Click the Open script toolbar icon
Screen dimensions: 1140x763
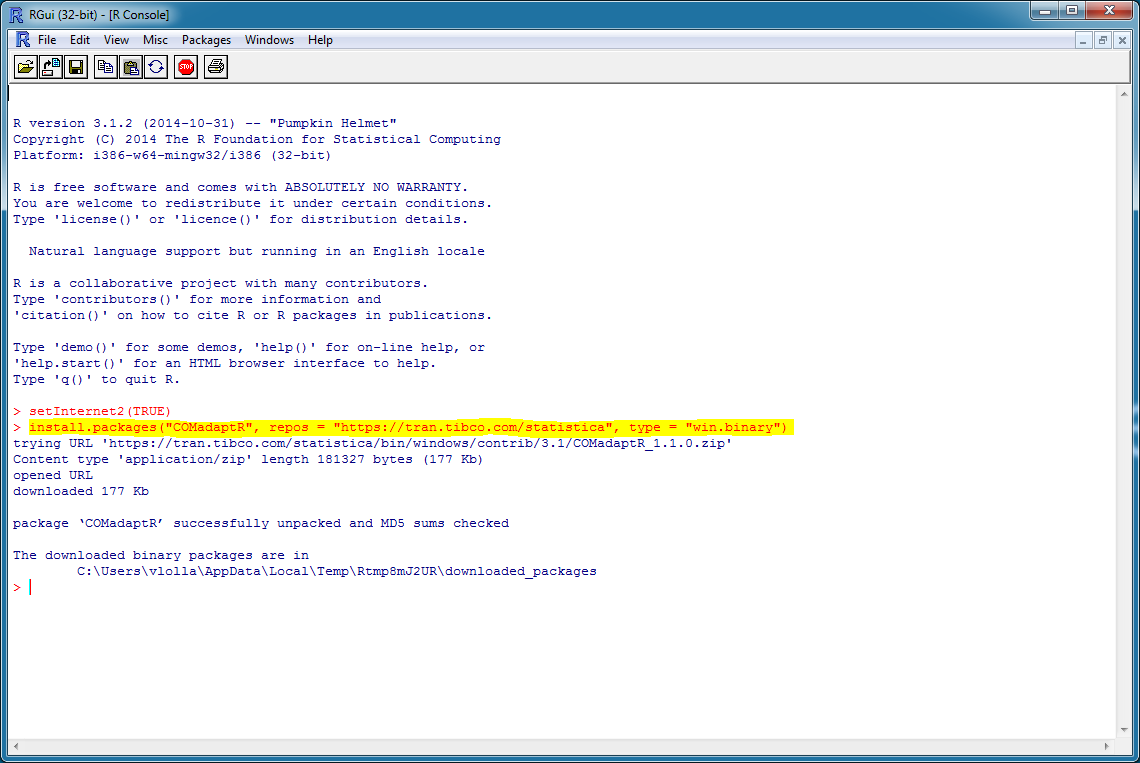25,68
